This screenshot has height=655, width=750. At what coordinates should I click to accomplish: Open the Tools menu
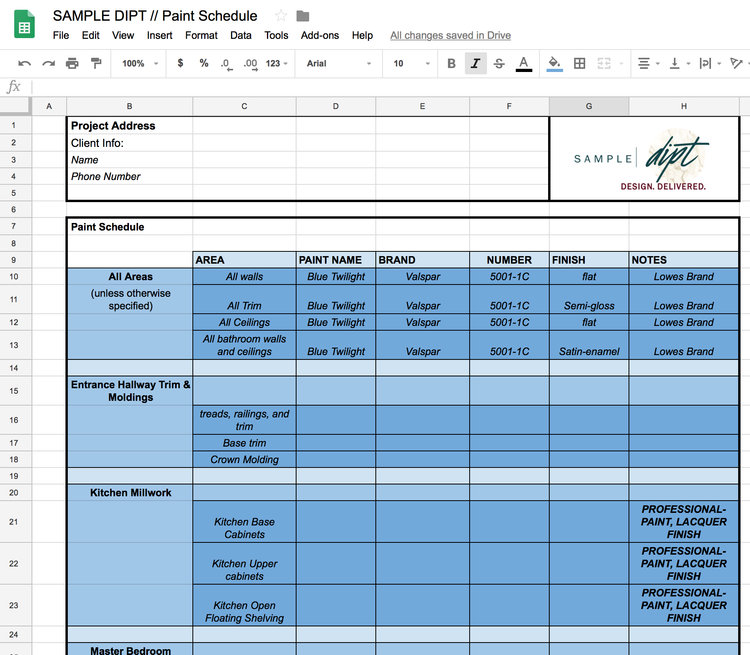click(276, 35)
